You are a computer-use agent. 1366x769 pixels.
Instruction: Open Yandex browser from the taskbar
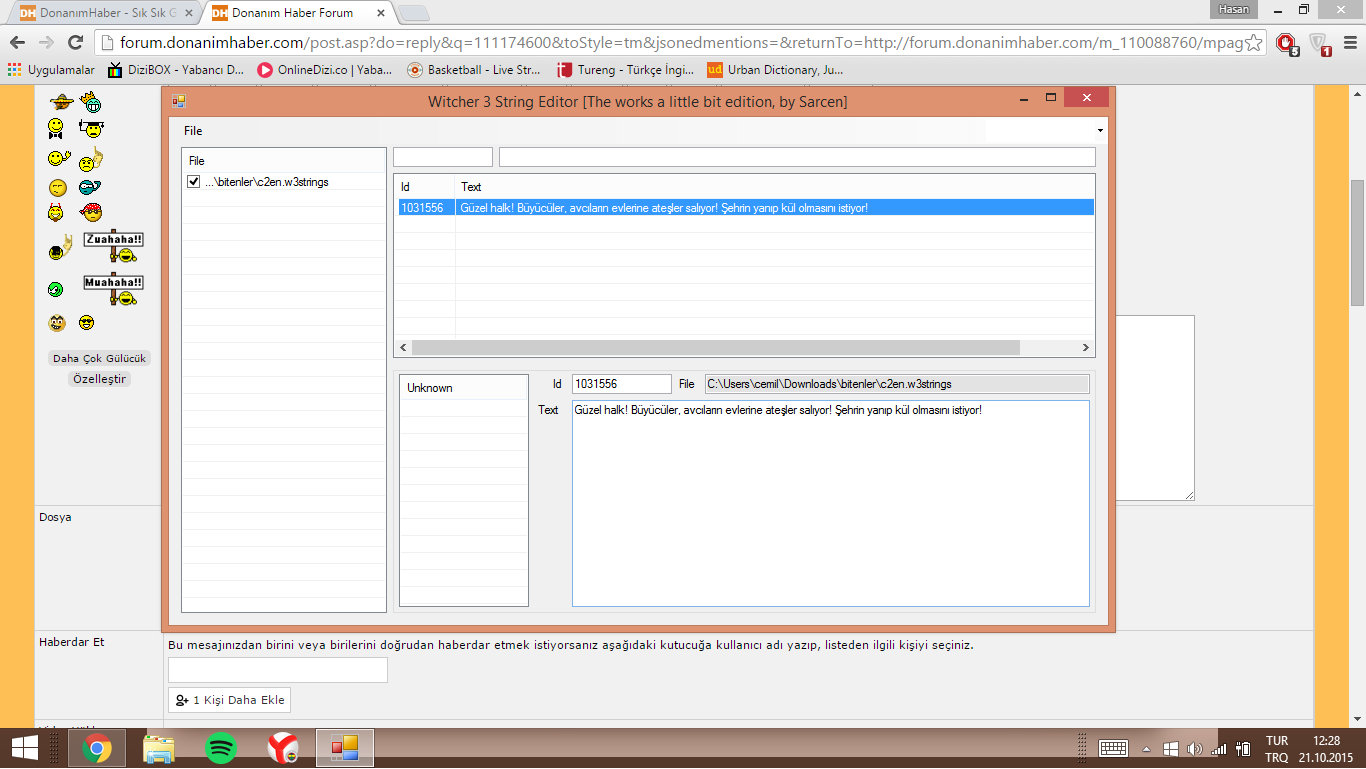[x=282, y=748]
